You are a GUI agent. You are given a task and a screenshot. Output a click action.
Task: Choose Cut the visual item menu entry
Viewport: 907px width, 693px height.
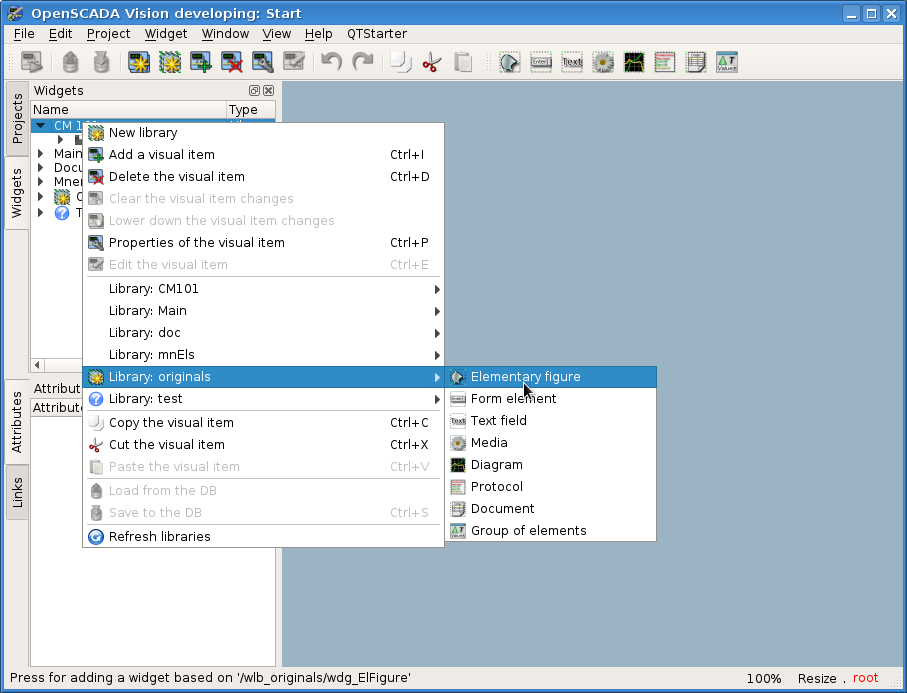(263, 445)
